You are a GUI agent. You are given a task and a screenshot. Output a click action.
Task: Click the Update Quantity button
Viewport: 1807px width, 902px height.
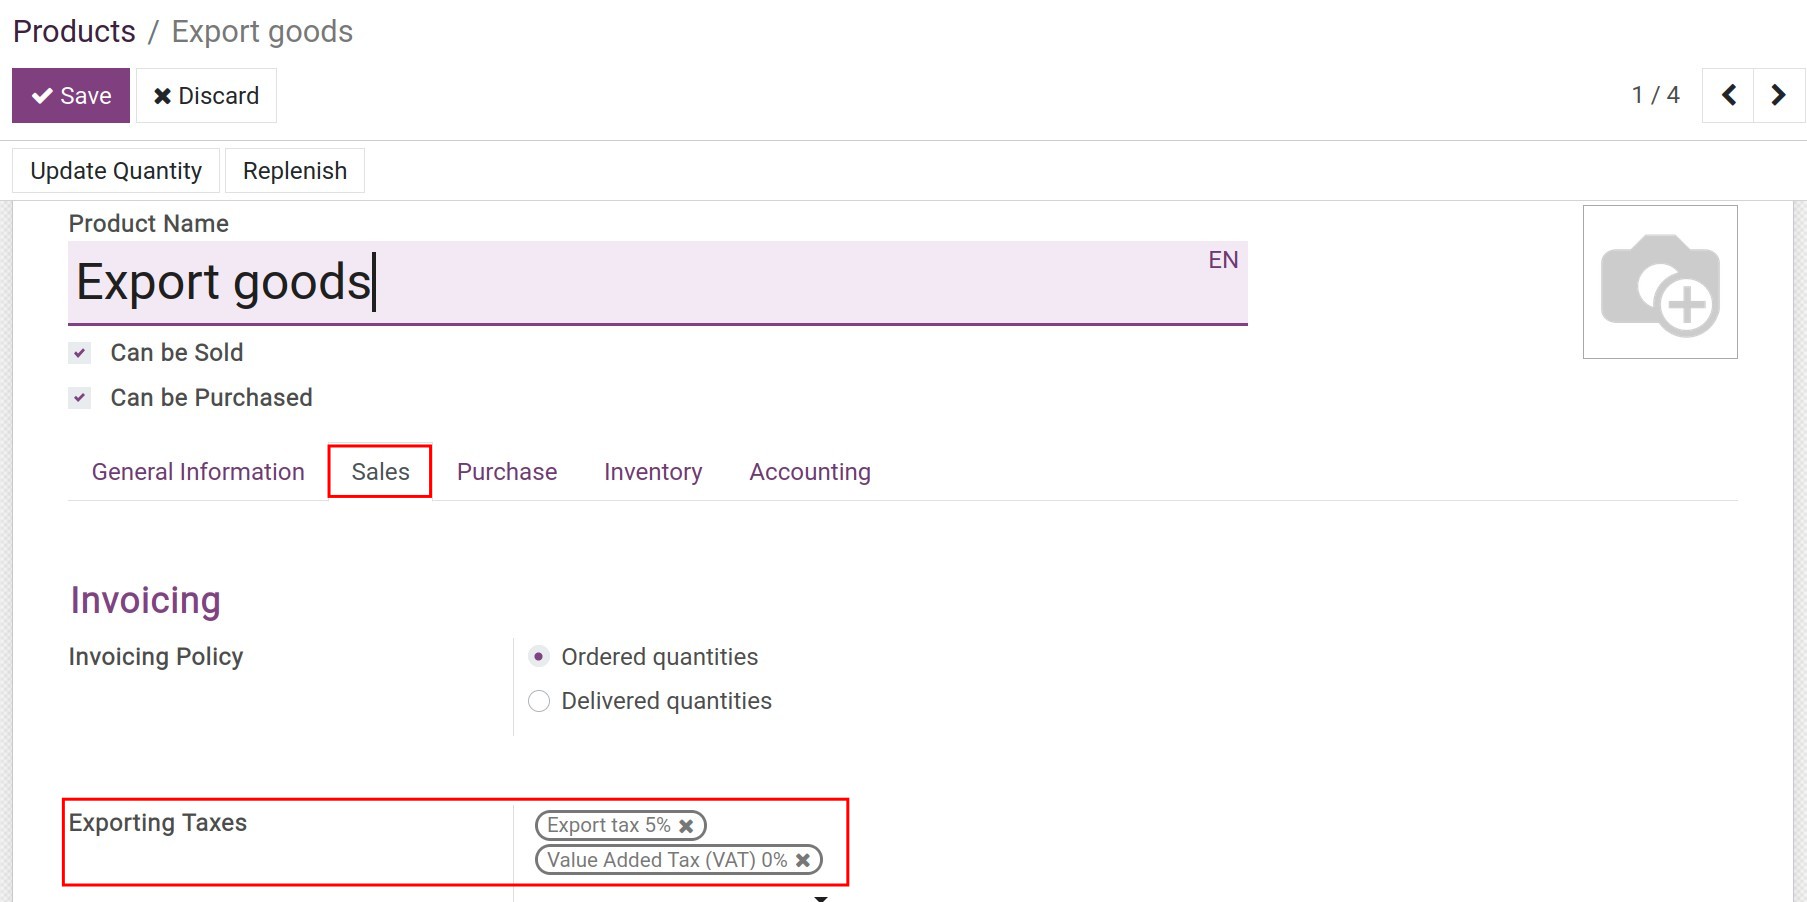pos(115,170)
